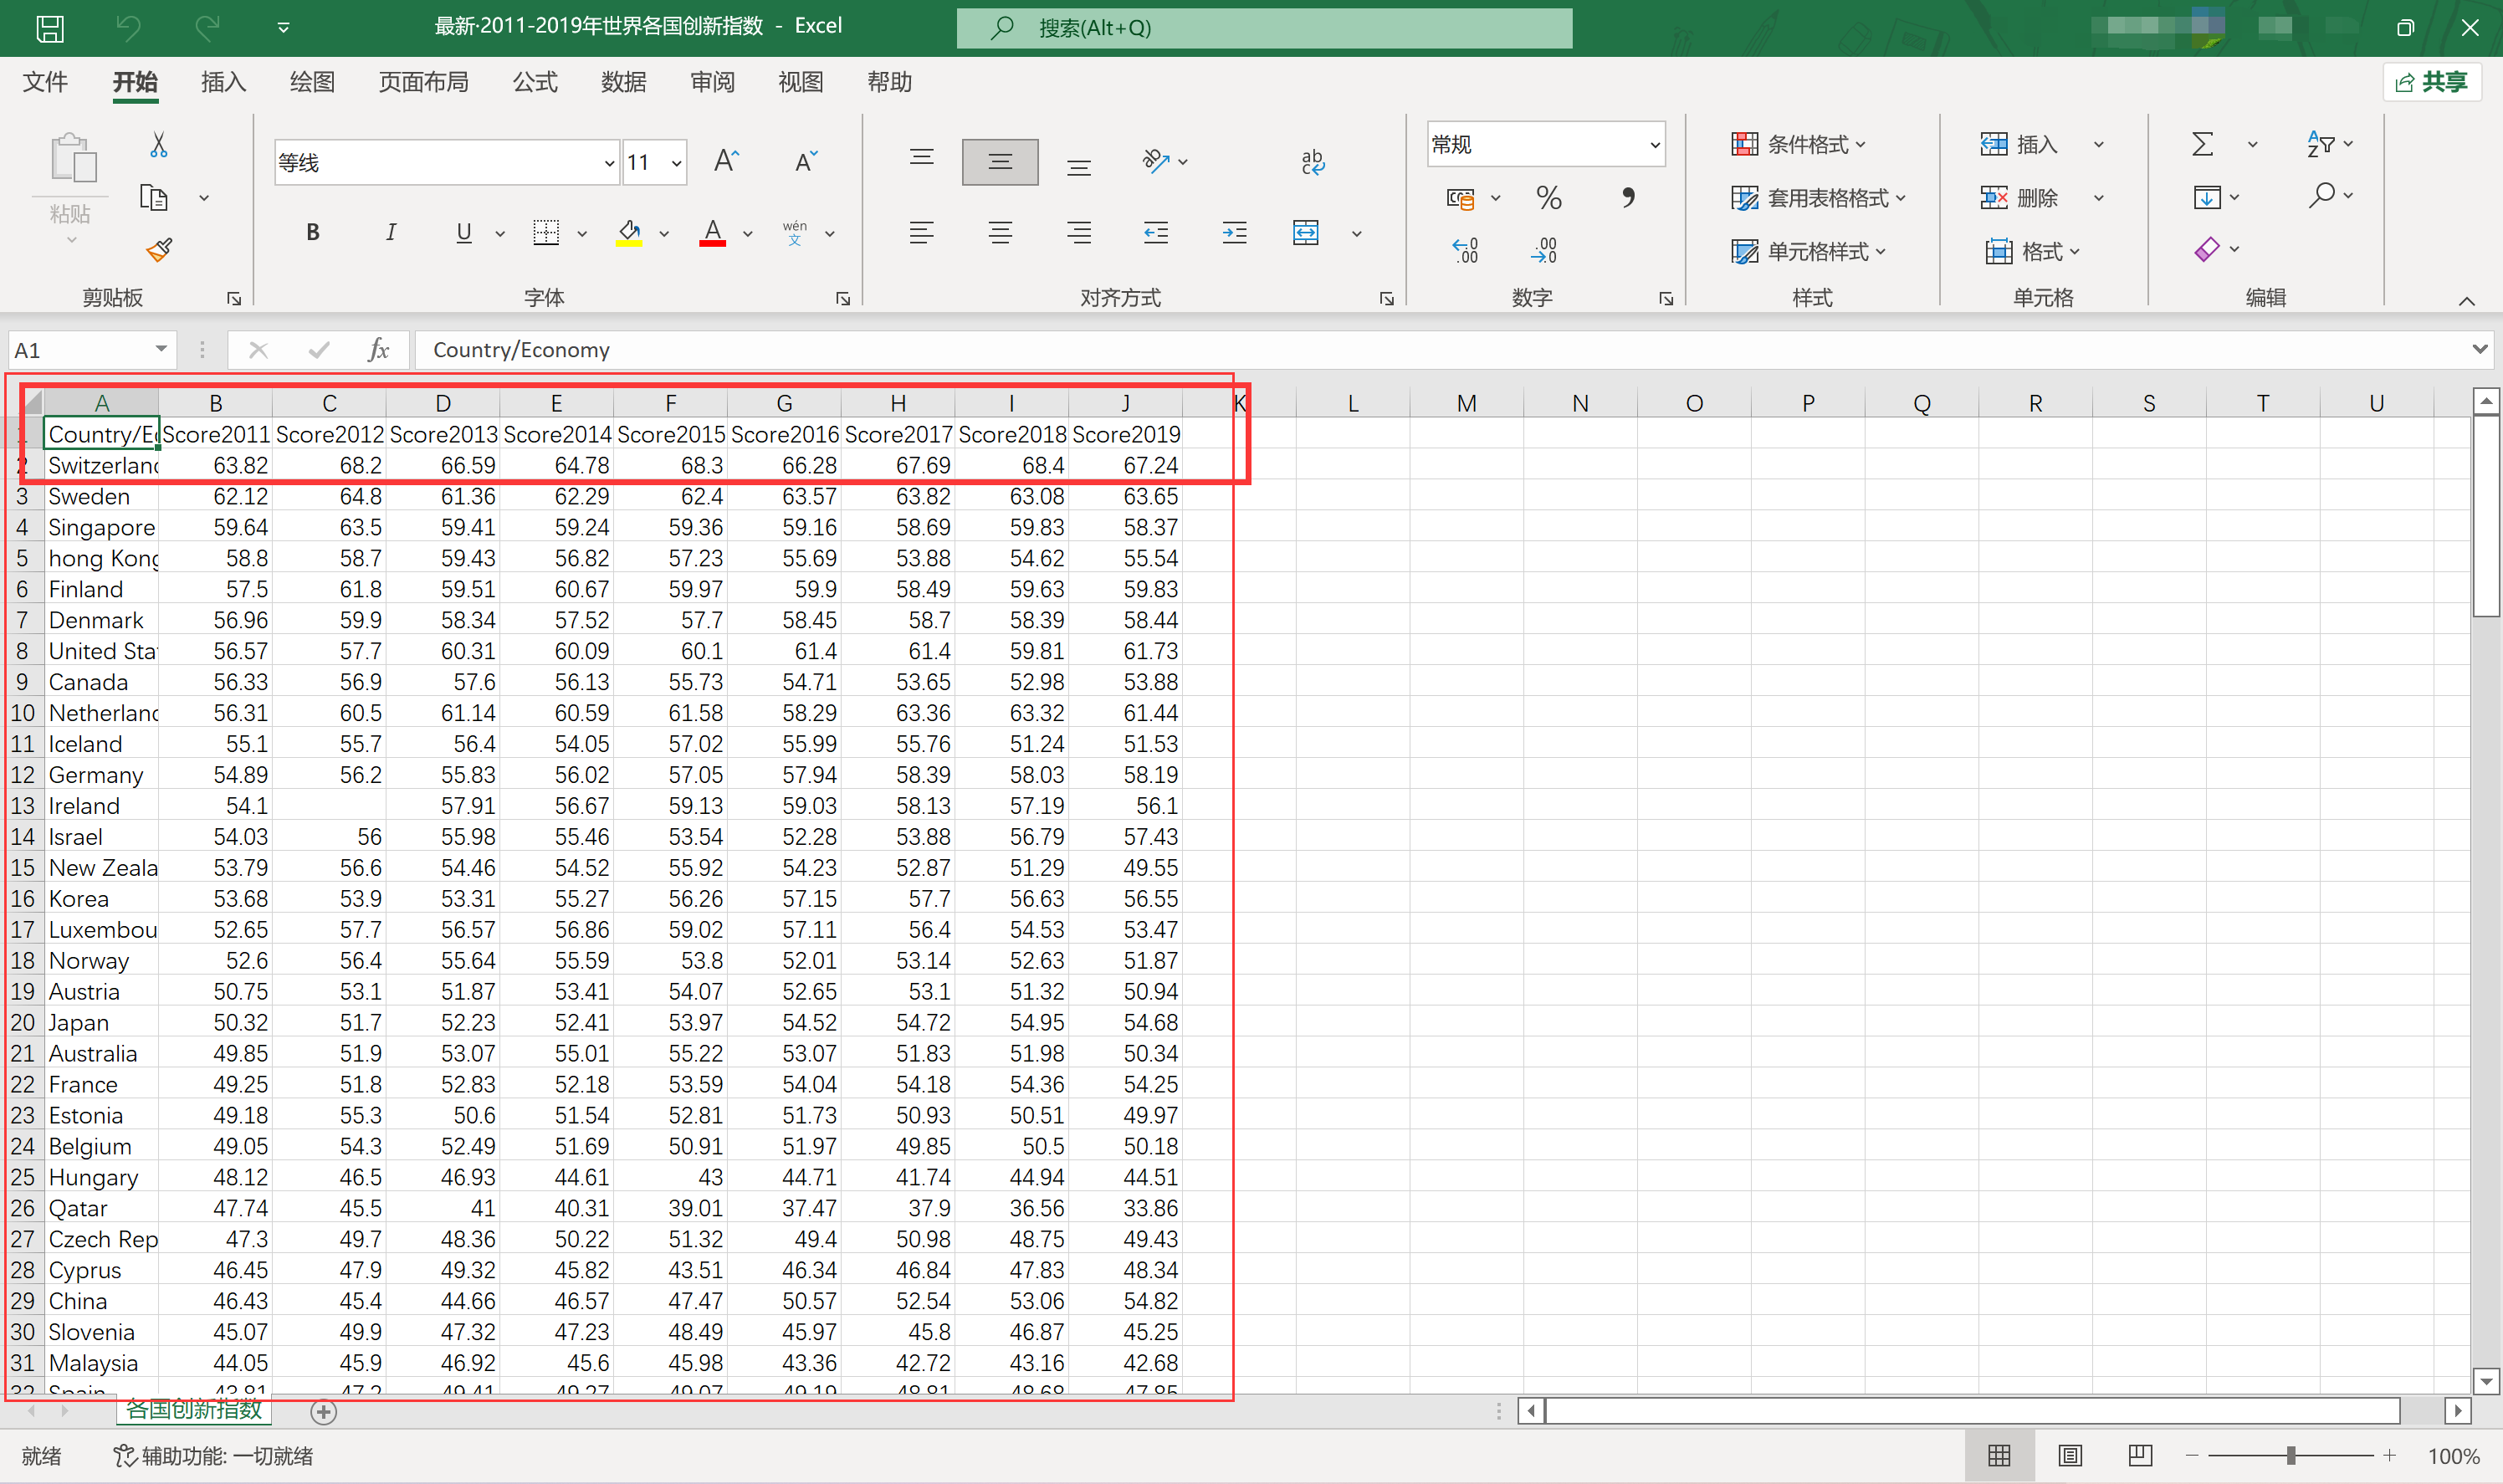Switch to Page Layout view in status bar
The image size is (2503, 1484).
point(2070,1456)
